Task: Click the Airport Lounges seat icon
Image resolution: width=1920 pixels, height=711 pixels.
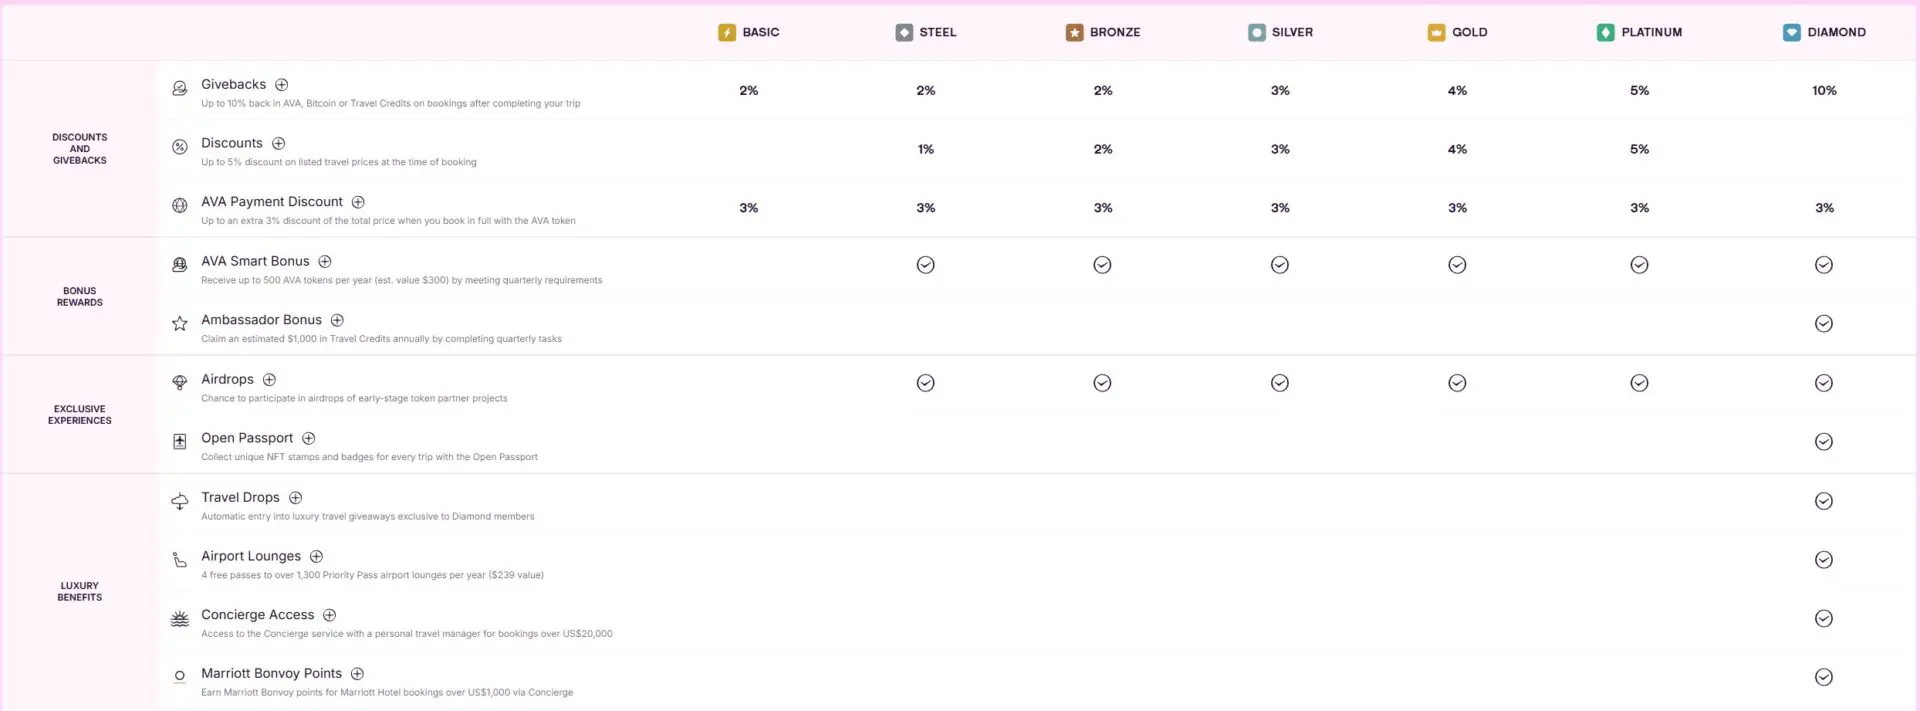Action: coord(180,560)
